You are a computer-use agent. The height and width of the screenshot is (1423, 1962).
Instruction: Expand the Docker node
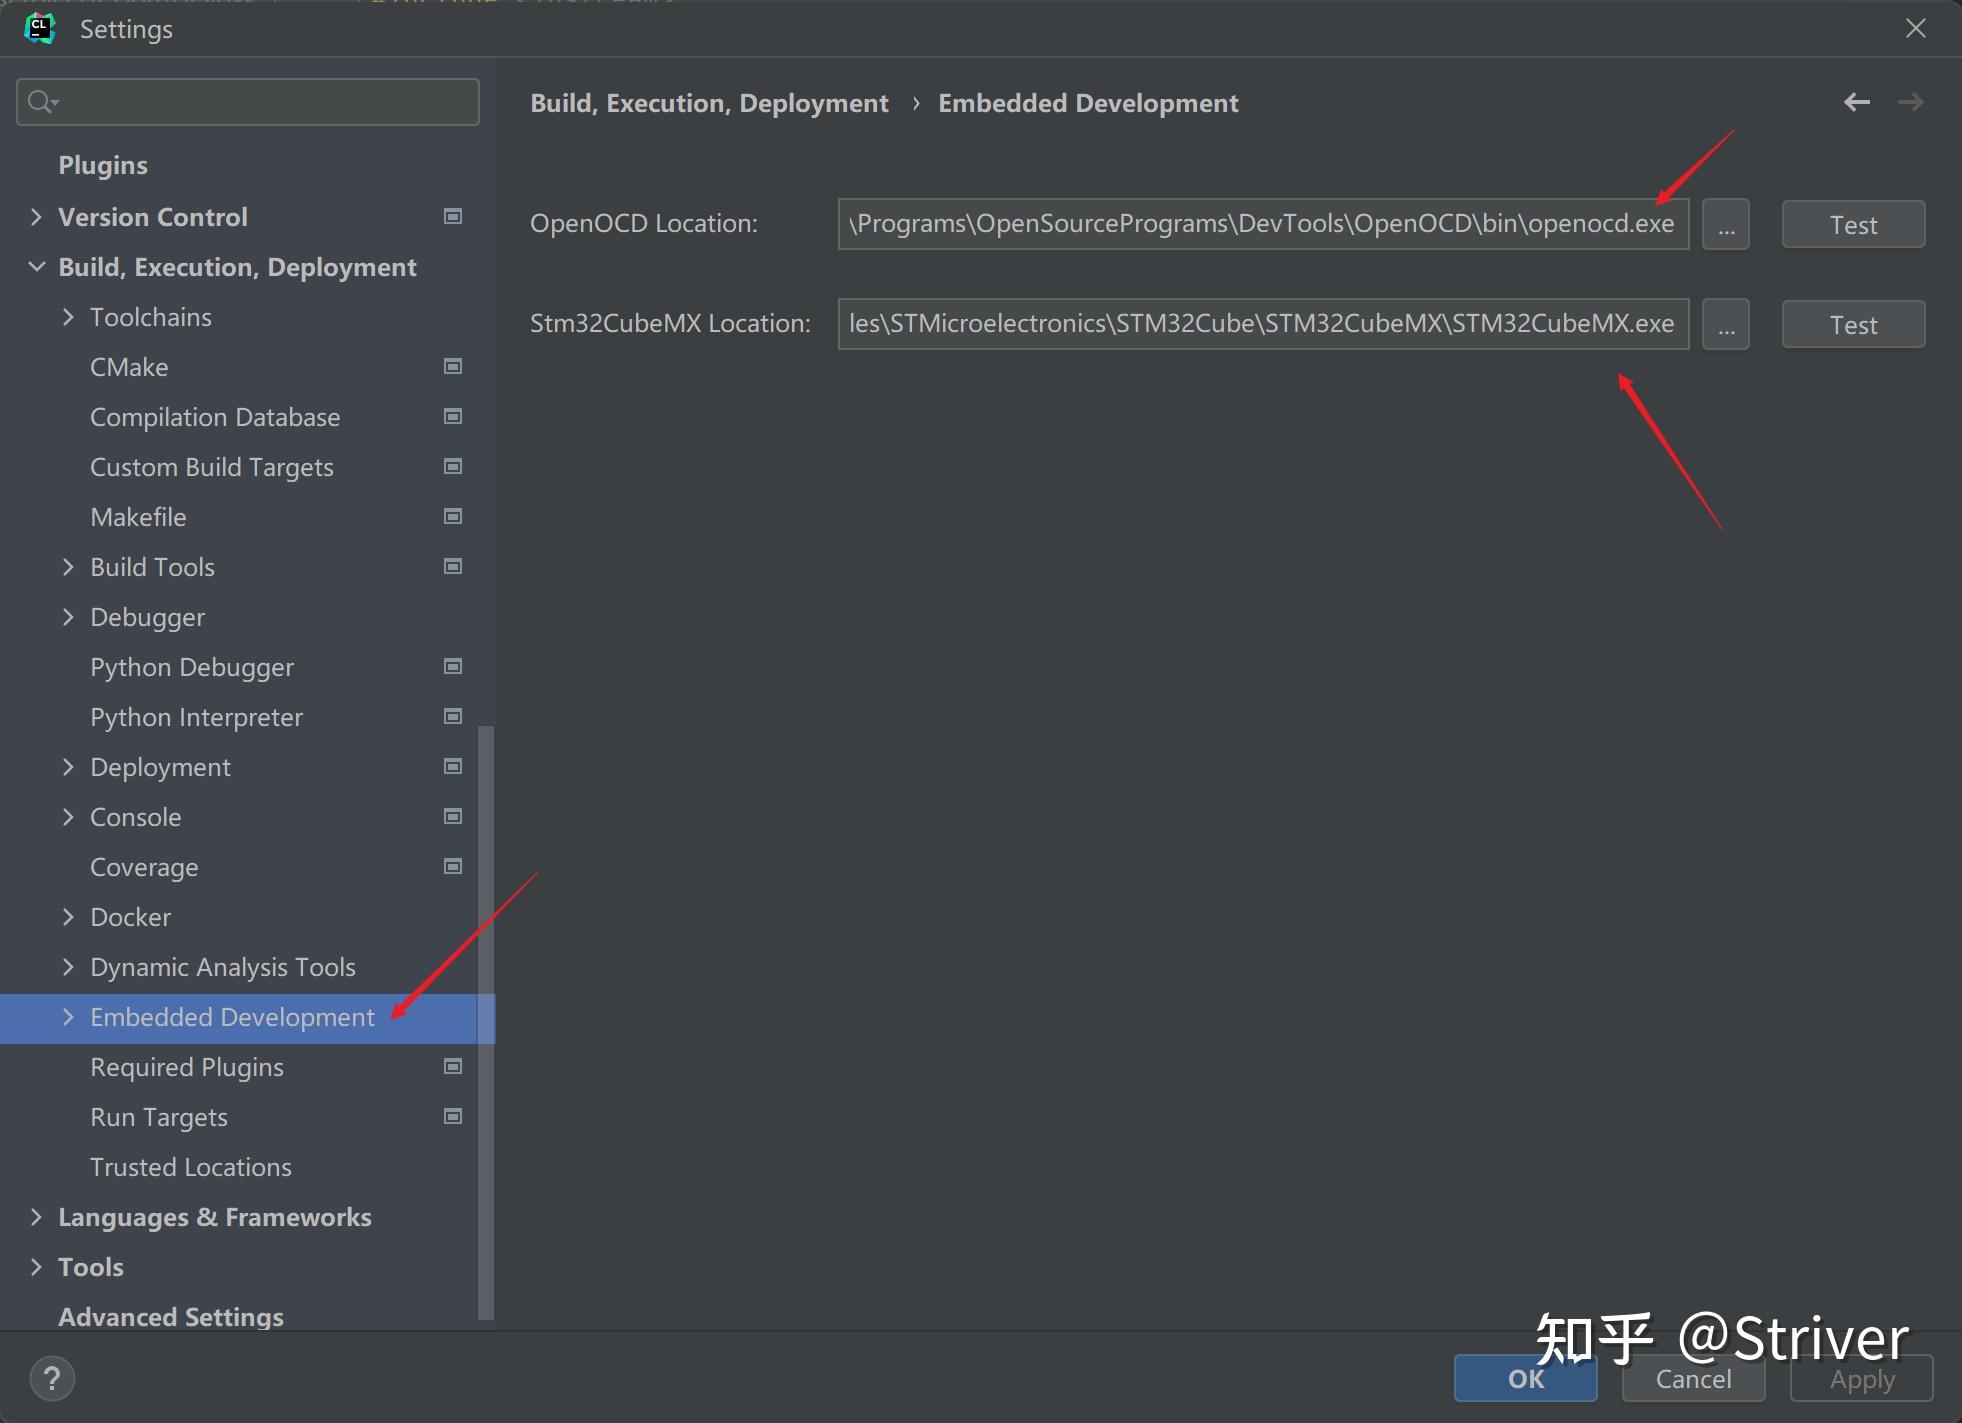point(68,917)
